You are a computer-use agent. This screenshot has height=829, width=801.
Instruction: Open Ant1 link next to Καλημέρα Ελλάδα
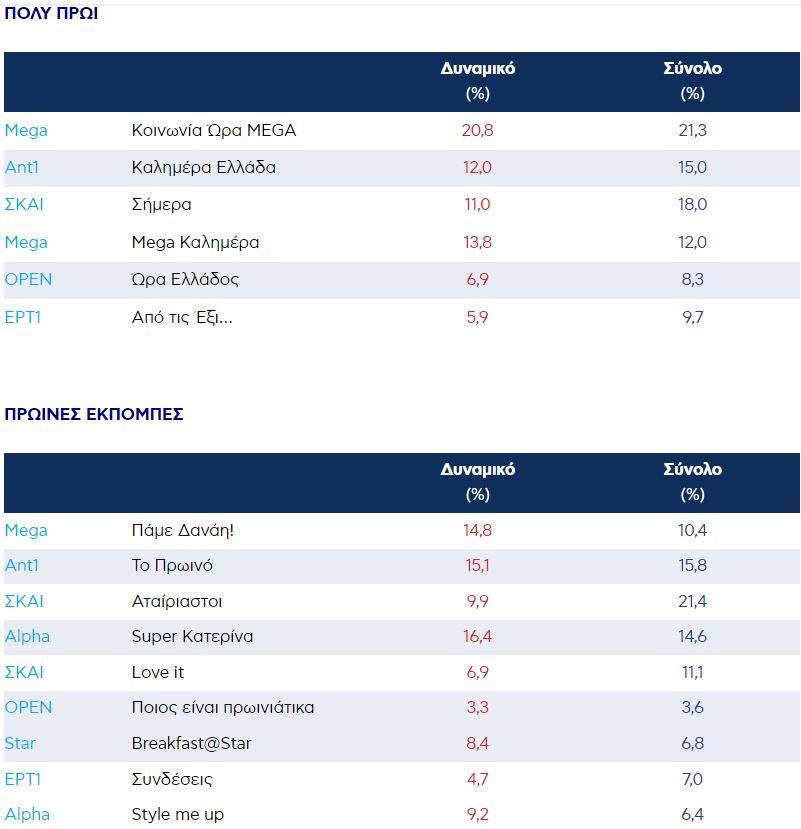click(x=22, y=167)
